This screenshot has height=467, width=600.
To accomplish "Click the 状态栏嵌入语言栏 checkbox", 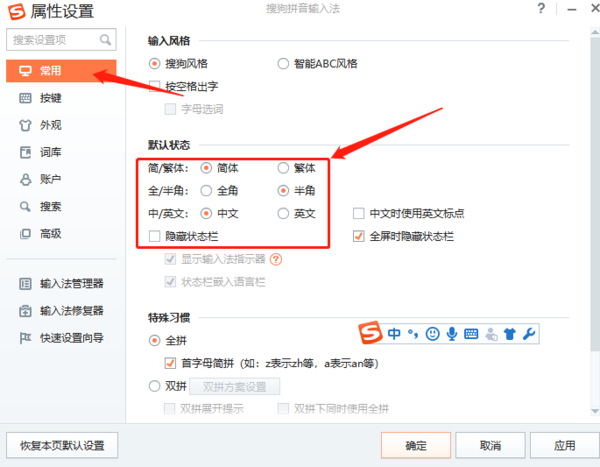I will (170, 282).
